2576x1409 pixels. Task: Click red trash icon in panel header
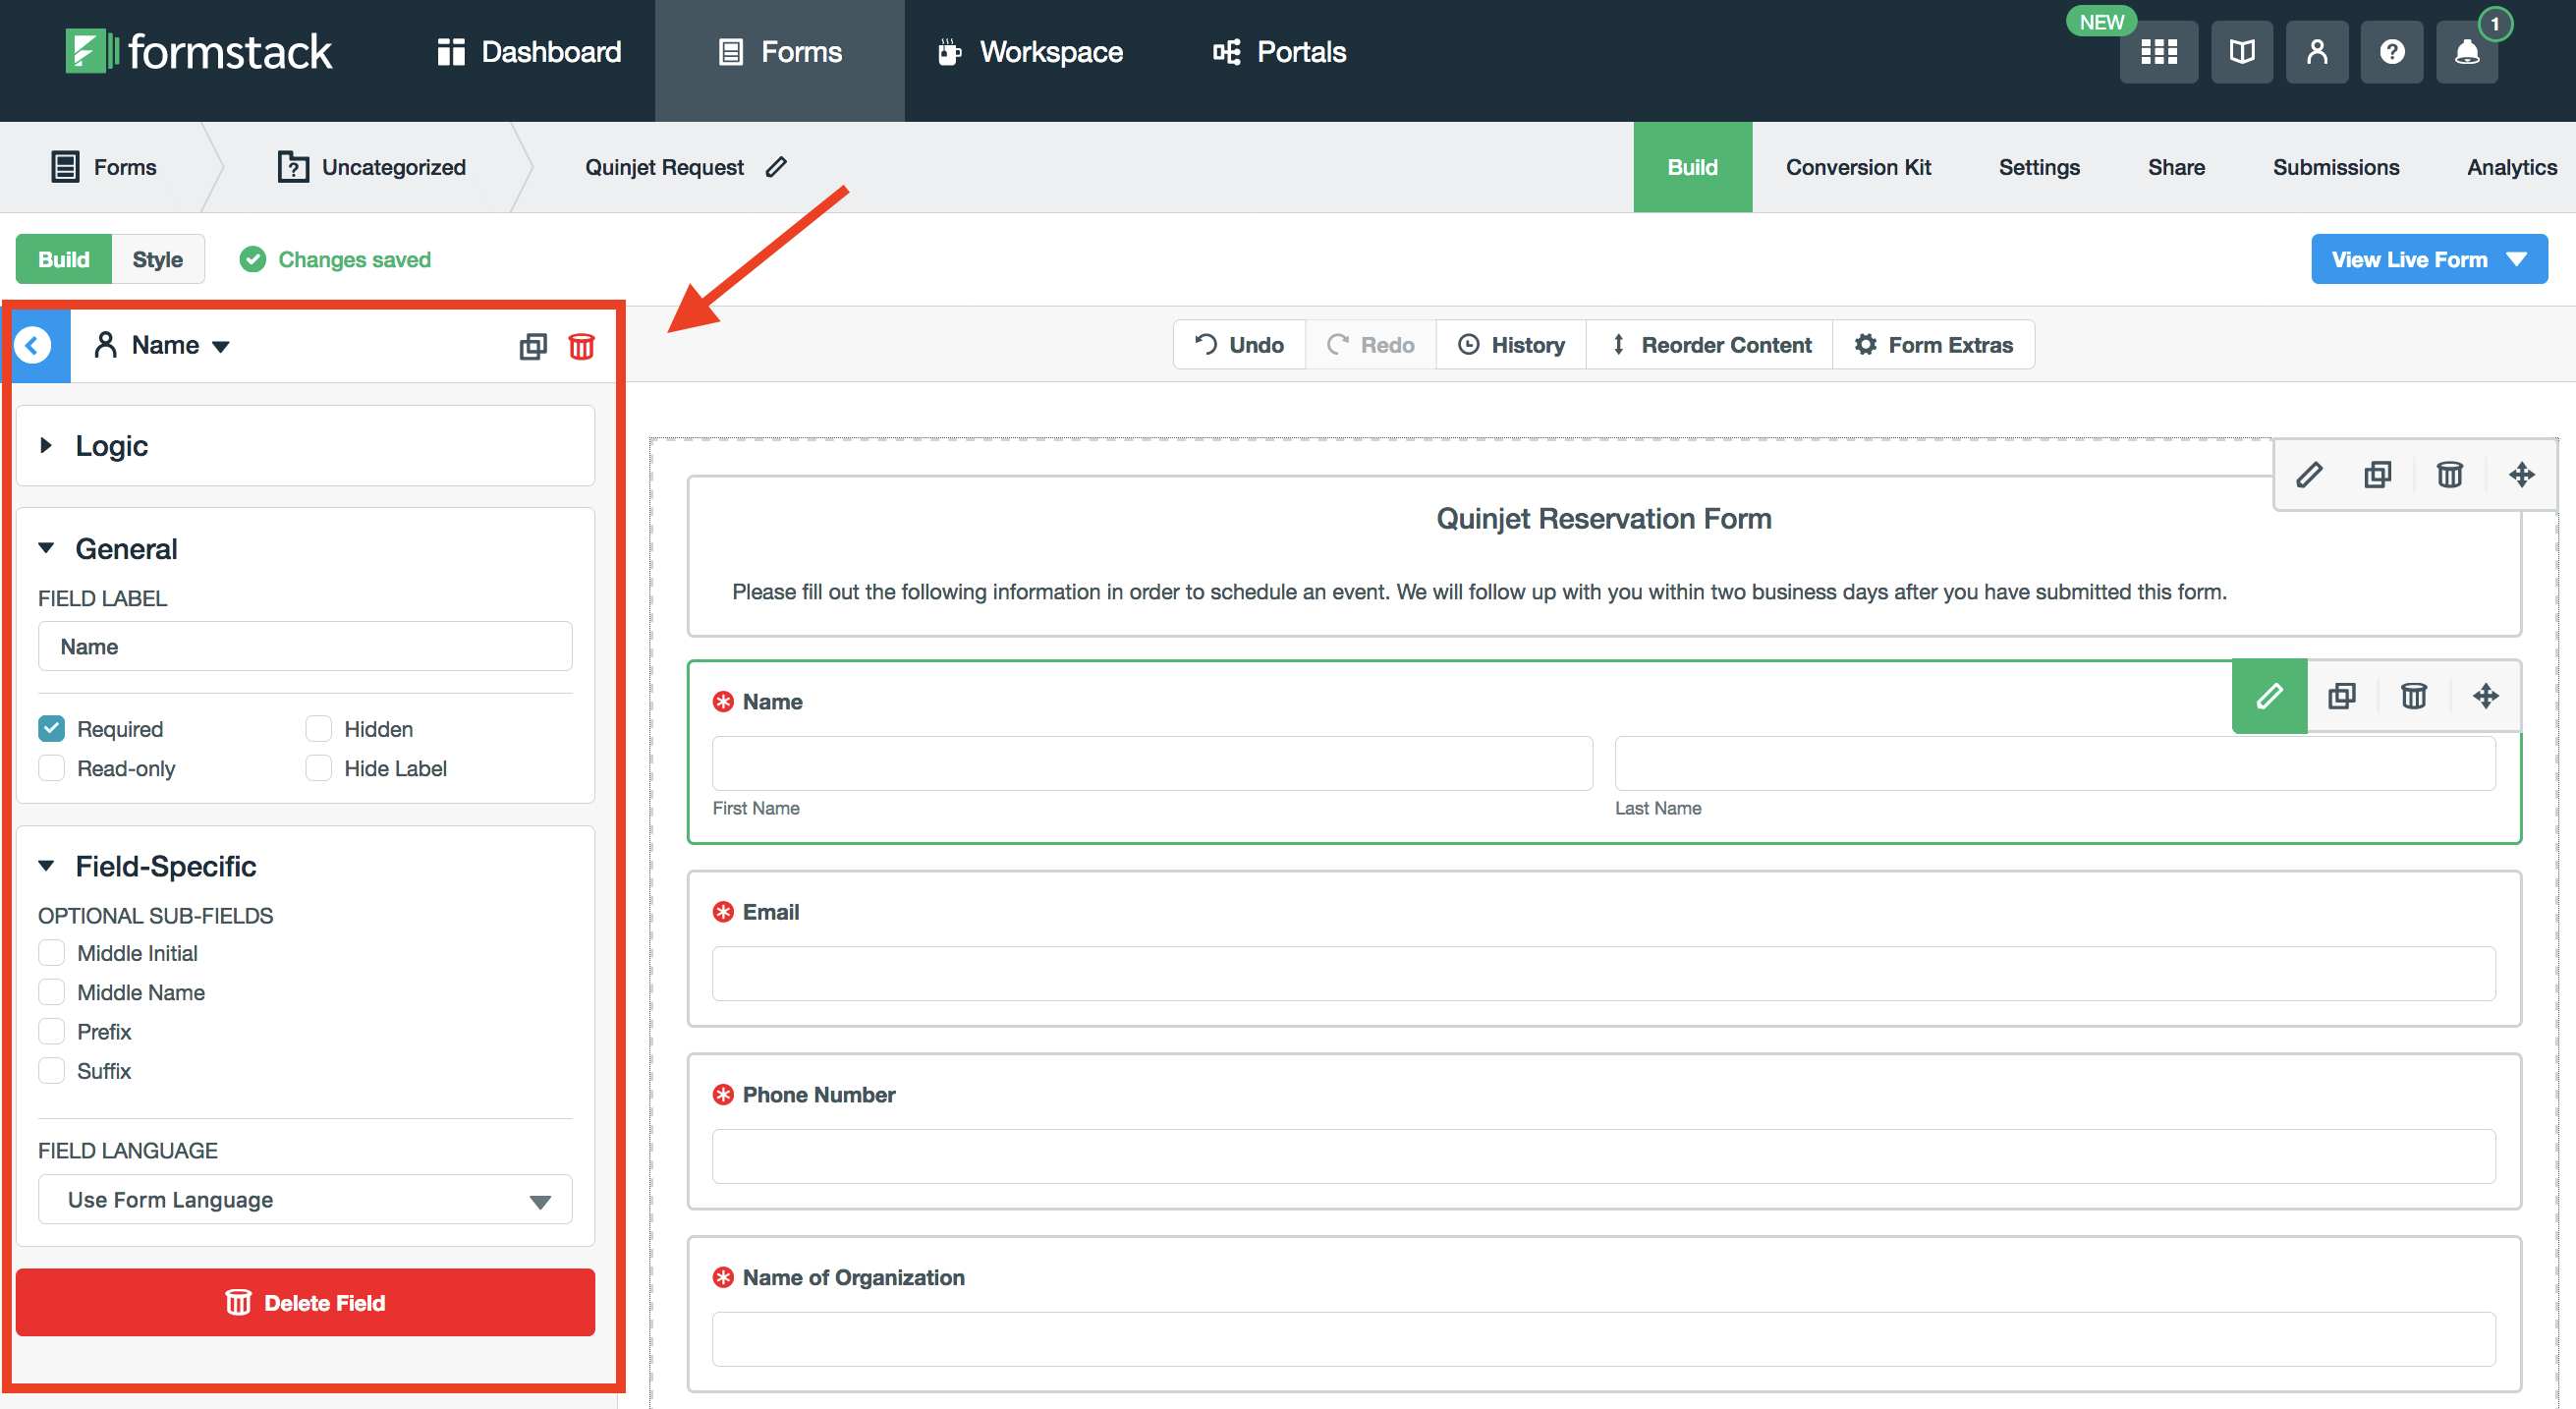[x=581, y=346]
